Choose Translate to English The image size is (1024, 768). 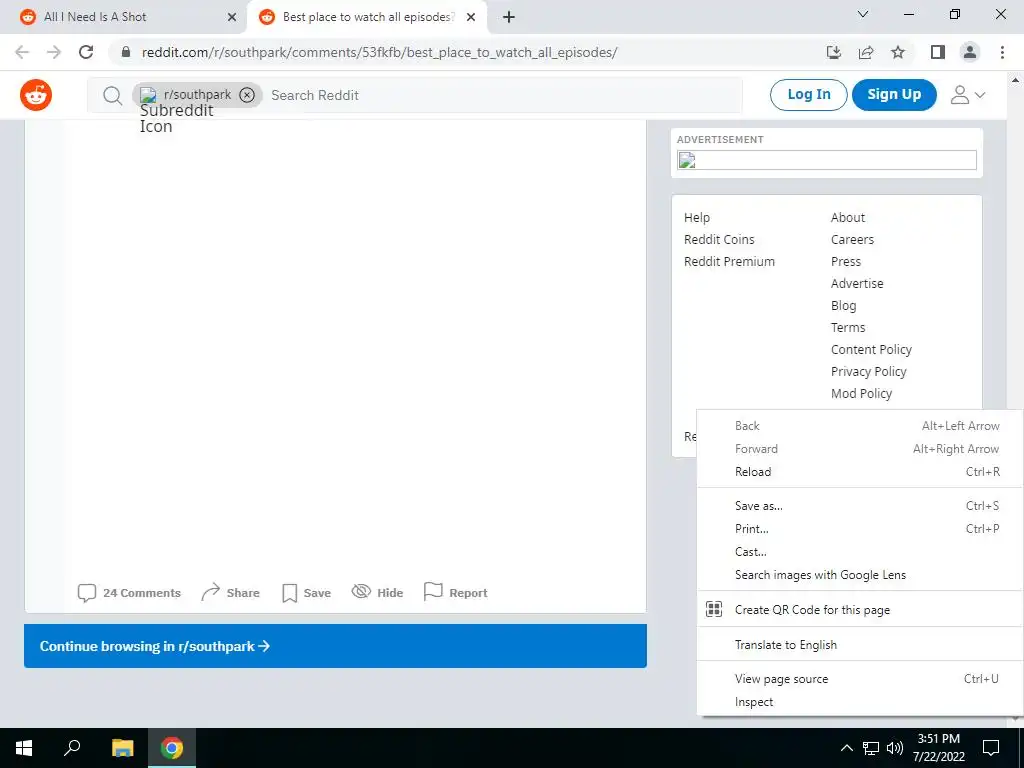coord(859,645)
